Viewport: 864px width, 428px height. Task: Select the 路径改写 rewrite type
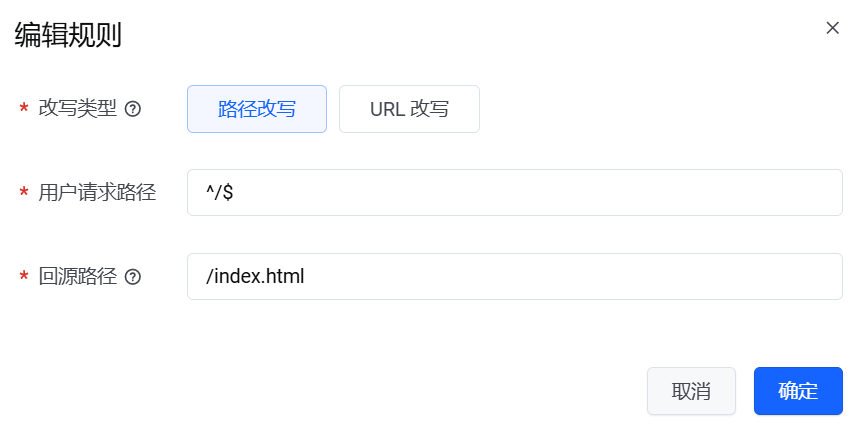[257, 109]
